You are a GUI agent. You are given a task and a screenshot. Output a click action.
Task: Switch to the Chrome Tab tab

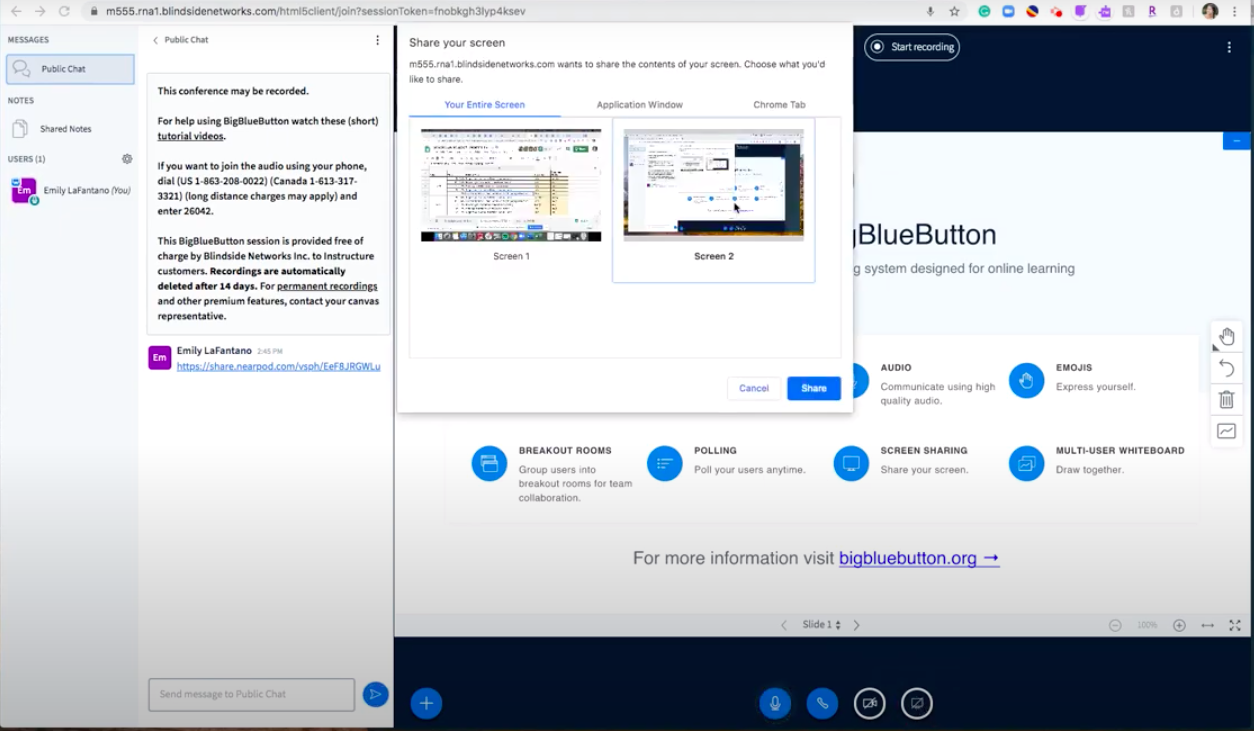[x=779, y=105]
